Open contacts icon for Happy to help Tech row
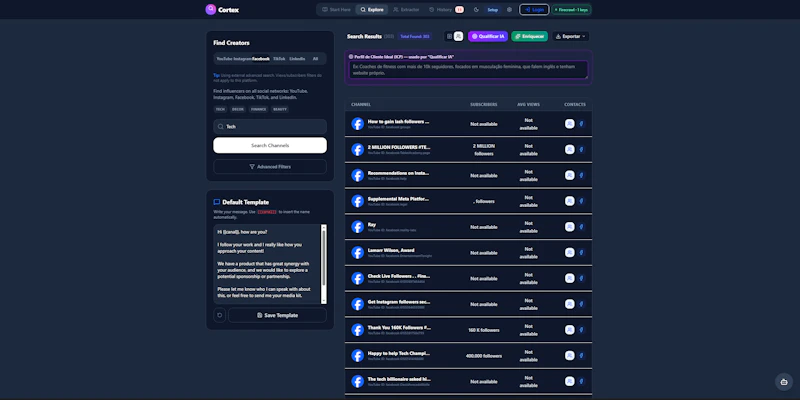Image resolution: width=800 pixels, height=400 pixels. click(x=570, y=356)
